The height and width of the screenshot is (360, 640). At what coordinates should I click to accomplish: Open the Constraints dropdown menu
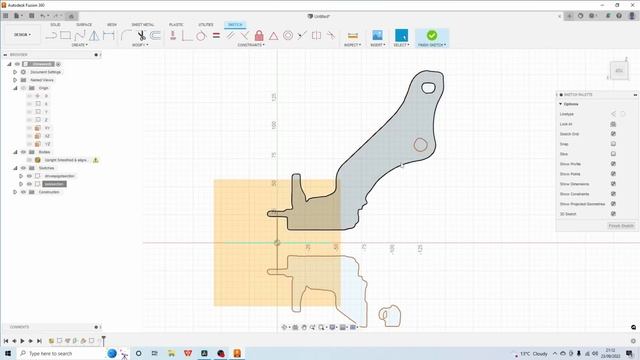click(x=251, y=45)
